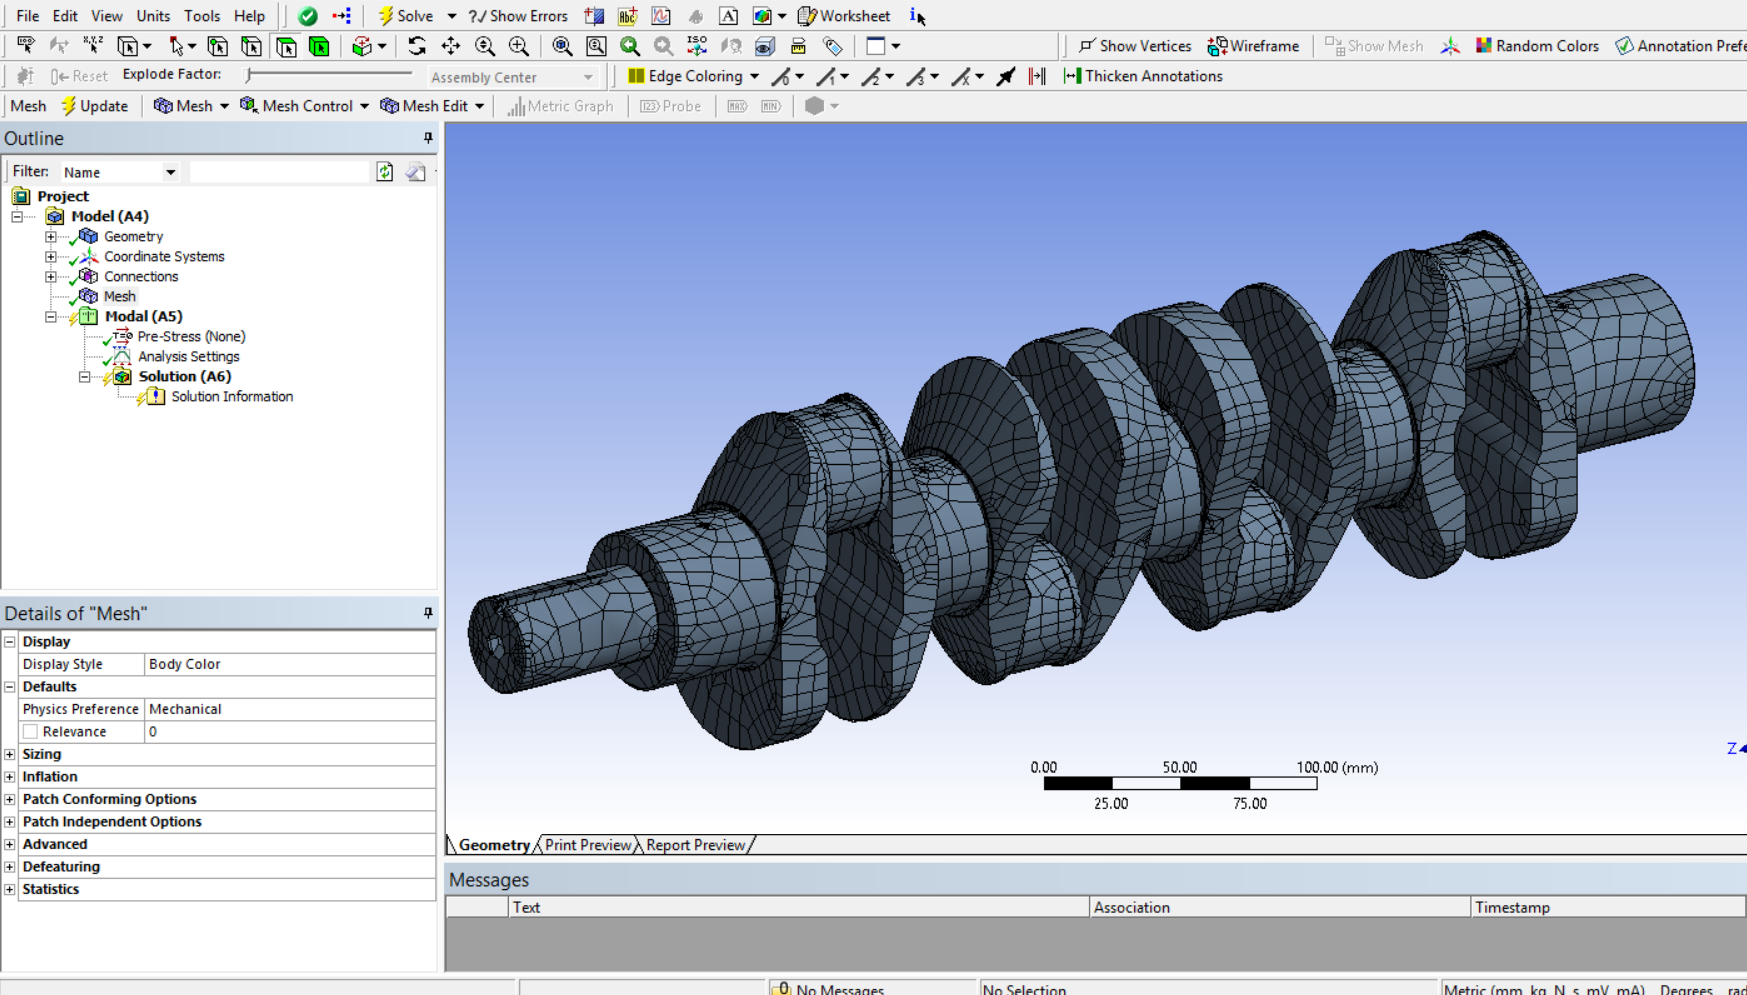Click the Outline filter text field
The image size is (1747, 995).
click(x=279, y=172)
